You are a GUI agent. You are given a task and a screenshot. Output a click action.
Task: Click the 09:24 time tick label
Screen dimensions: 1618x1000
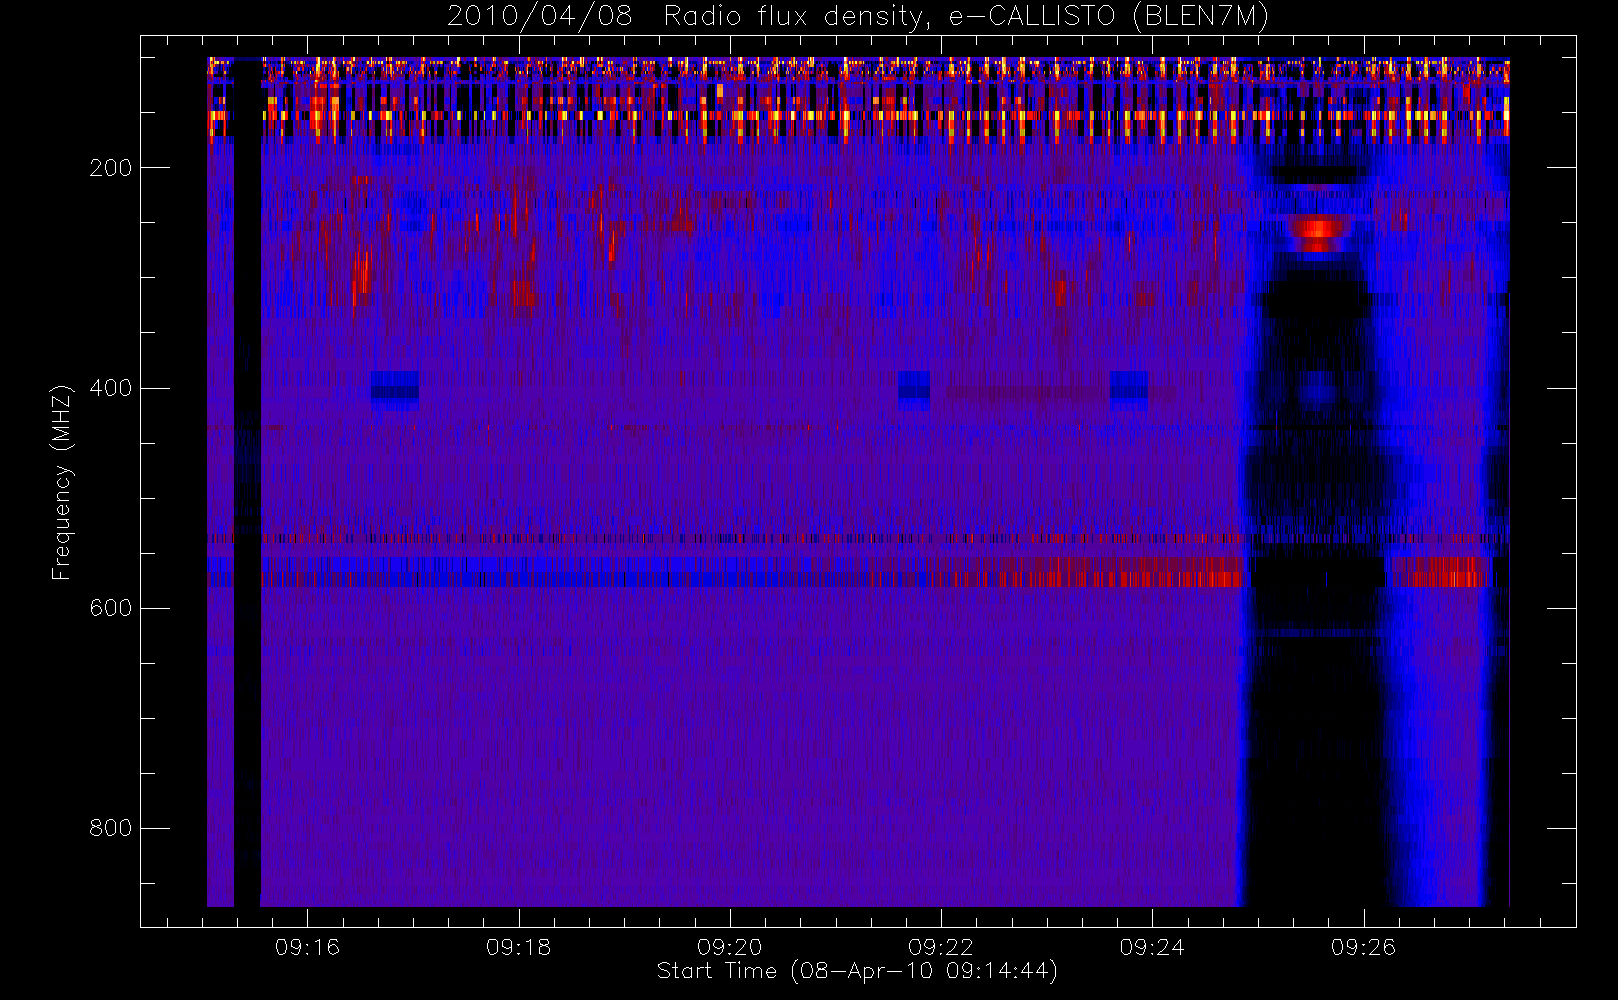tap(1152, 947)
